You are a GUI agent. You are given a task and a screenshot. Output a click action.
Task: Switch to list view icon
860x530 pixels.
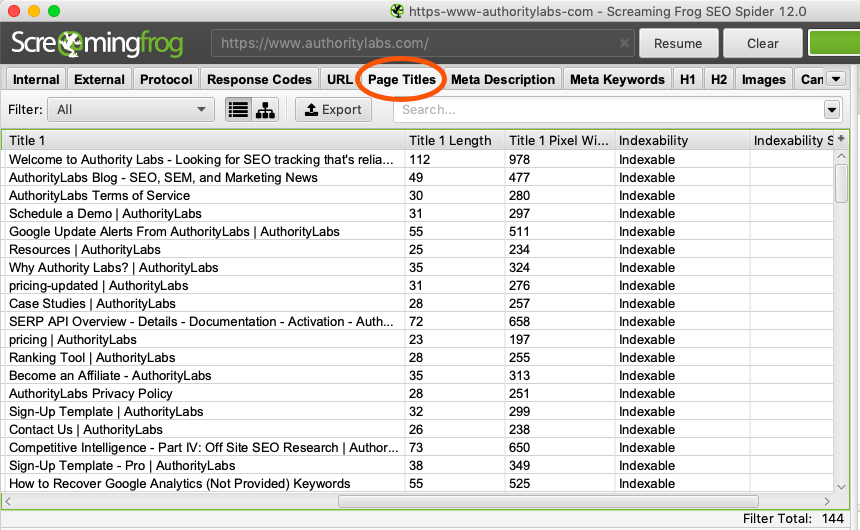(239, 110)
